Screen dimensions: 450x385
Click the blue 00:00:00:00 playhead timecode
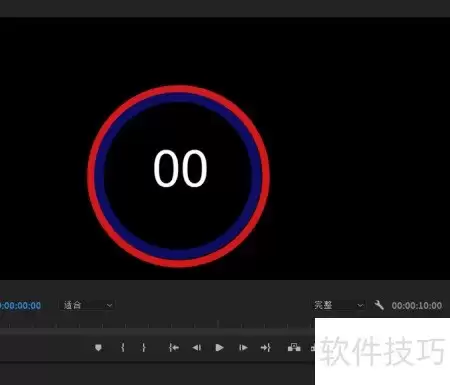click(20, 306)
